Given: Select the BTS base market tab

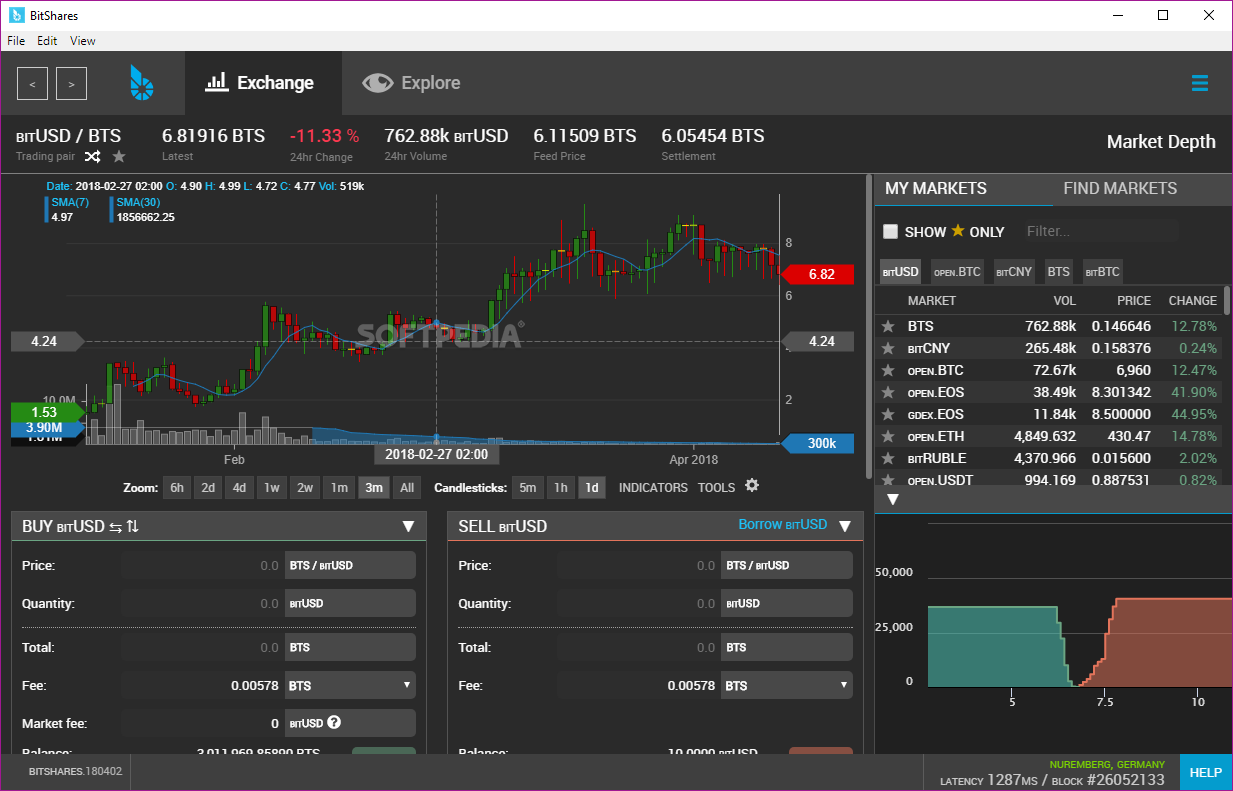Looking at the screenshot, I should (x=1059, y=271).
